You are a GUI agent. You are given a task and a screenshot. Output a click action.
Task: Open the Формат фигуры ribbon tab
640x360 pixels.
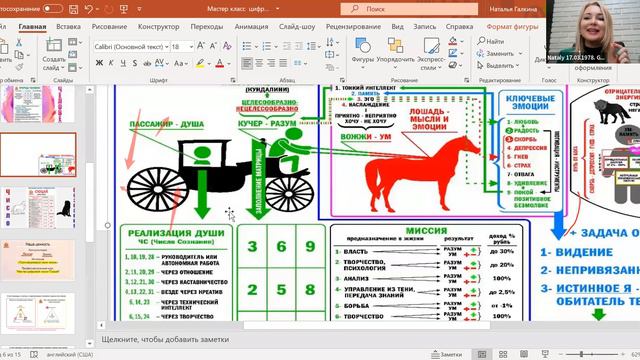coord(512,27)
